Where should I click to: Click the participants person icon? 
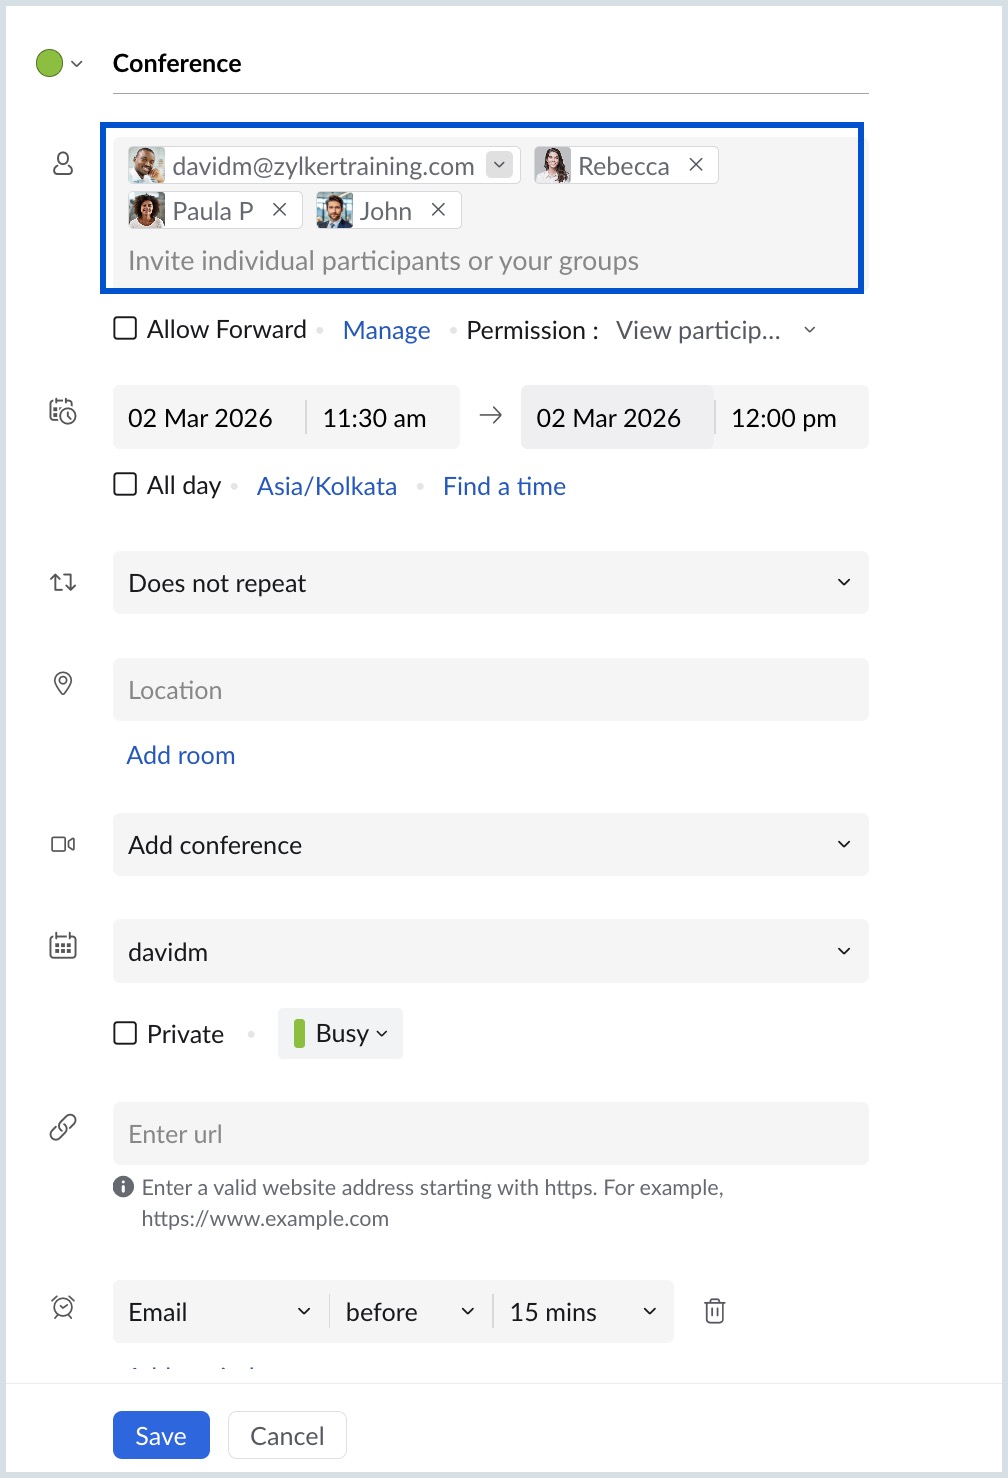pos(63,163)
